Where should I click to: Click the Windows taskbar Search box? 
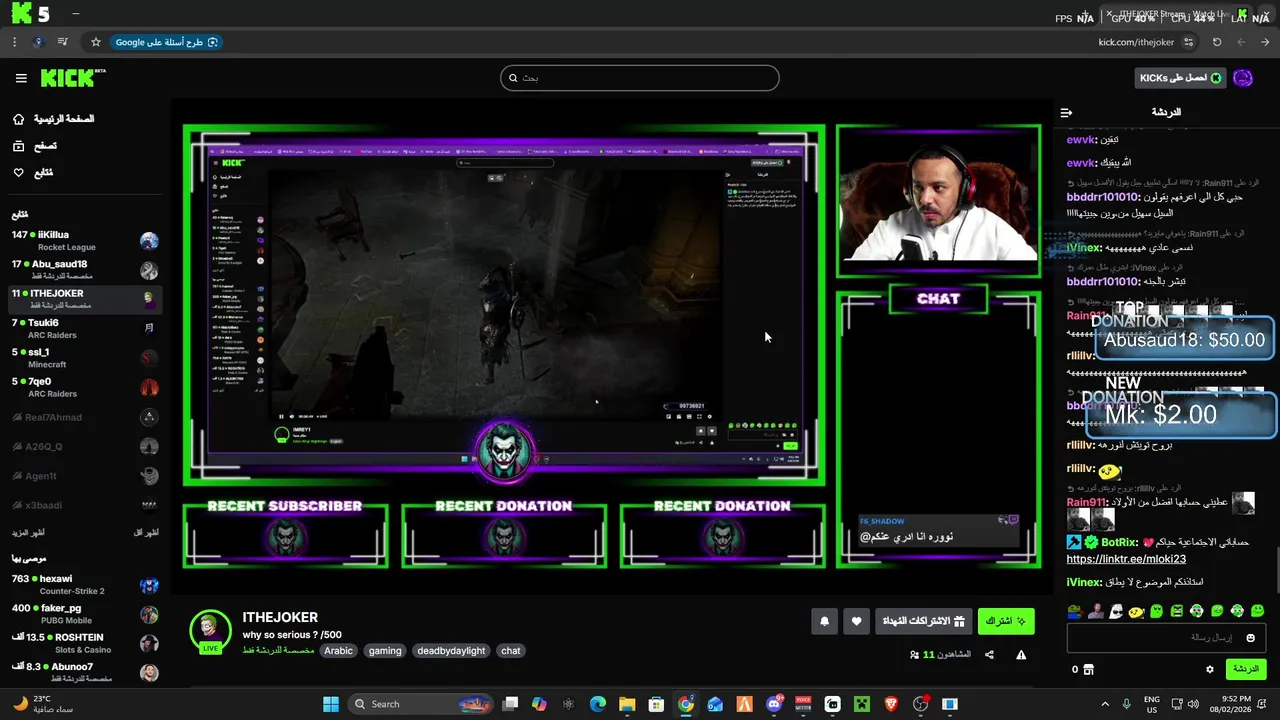[x=420, y=704]
